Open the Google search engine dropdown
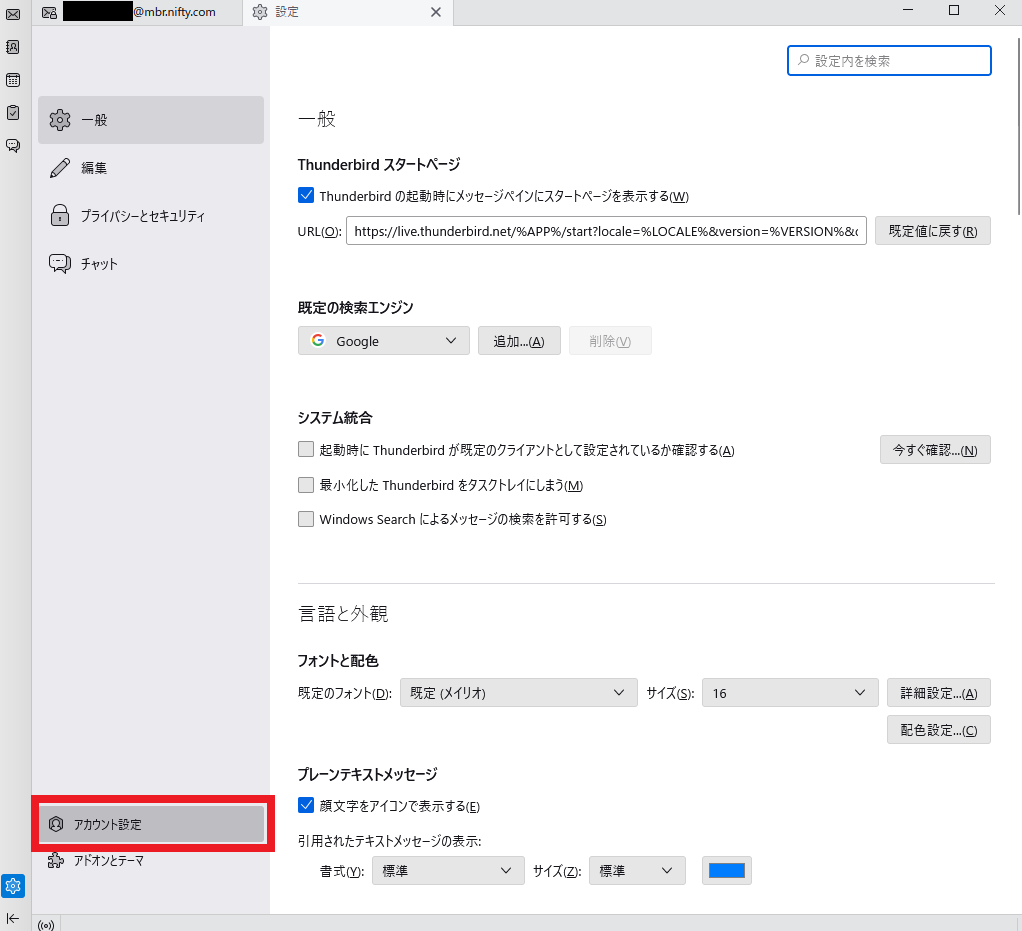This screenshot has height=931, width=1022. (x=383, y=341)
